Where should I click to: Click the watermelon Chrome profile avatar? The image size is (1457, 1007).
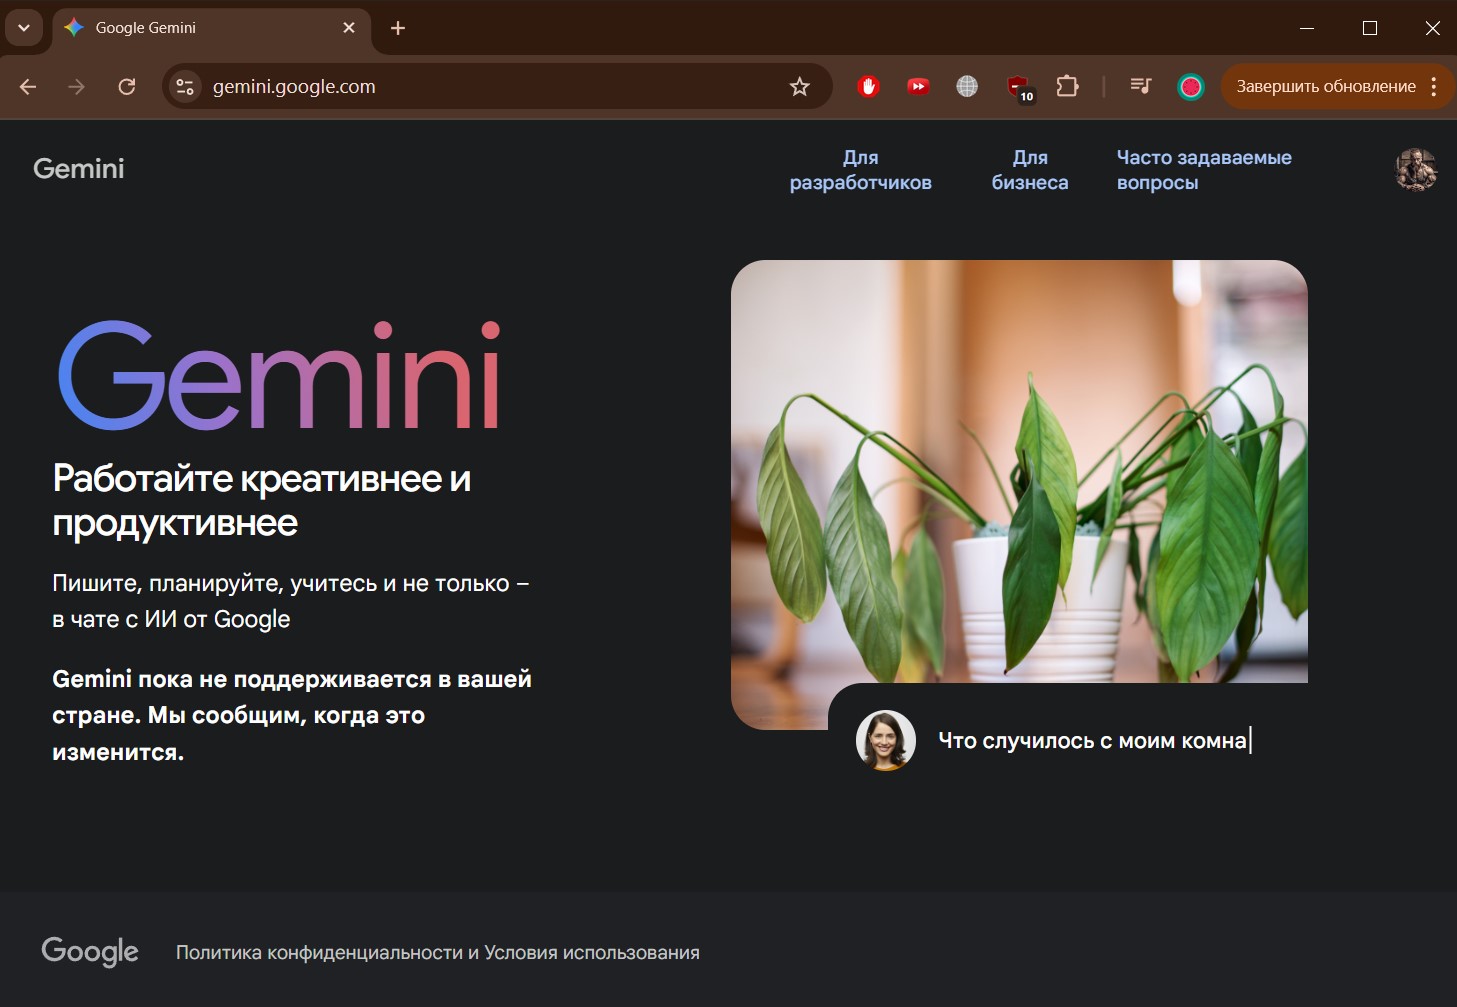pos(1190,87)
